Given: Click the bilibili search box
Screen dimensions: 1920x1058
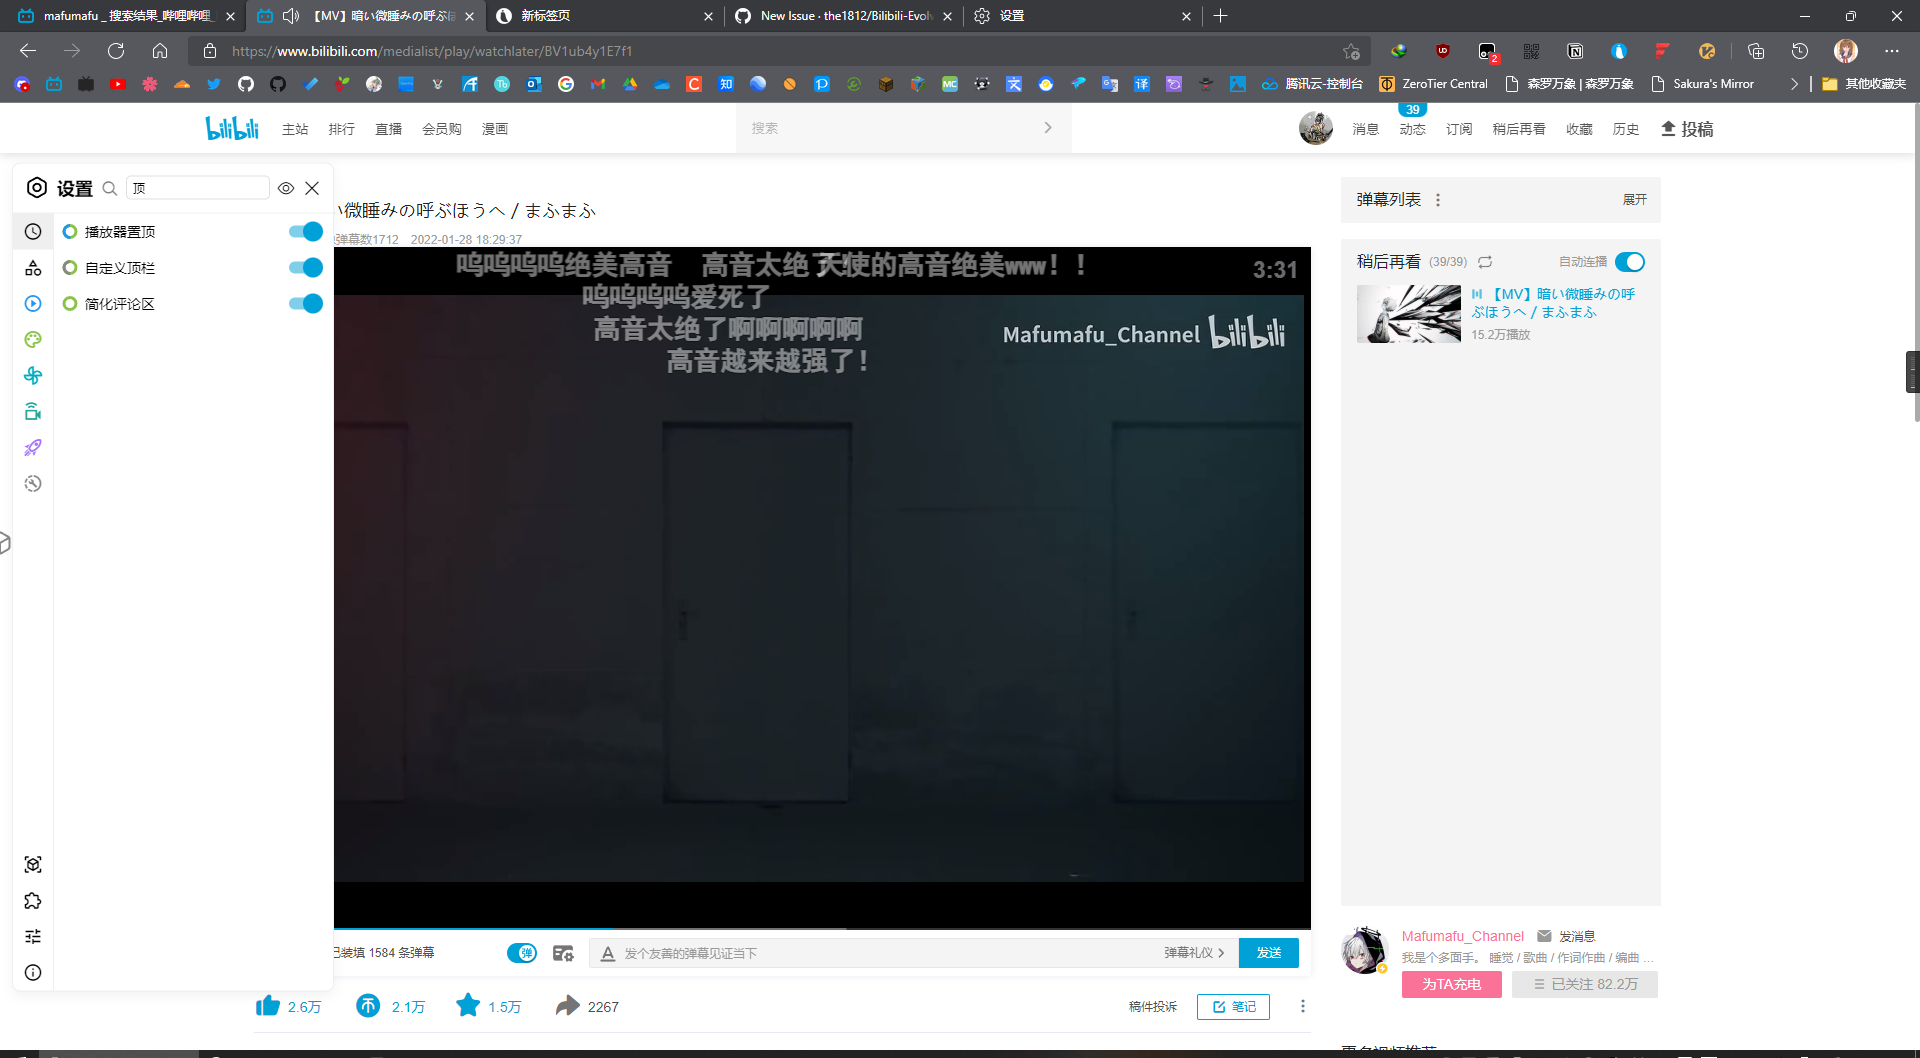Looking at the screenshot, I should (x=904, y=128).
